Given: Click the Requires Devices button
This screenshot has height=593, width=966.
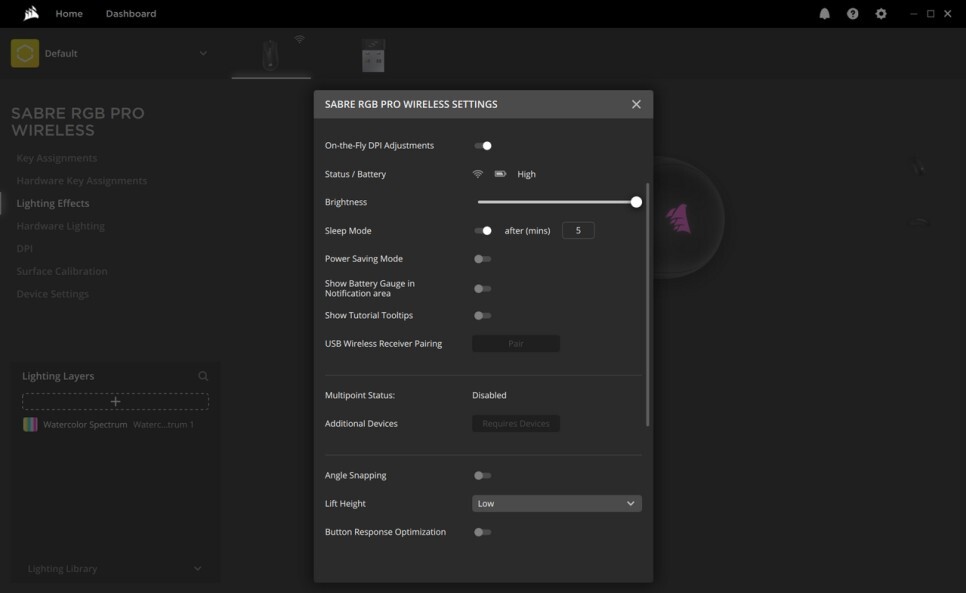Looking at the screenshot, I should [516, 424].
